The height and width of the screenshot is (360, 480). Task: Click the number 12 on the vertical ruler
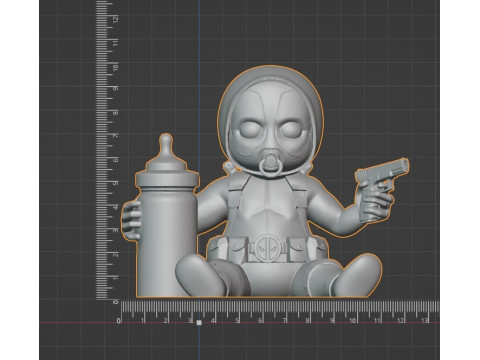[115, 19]
